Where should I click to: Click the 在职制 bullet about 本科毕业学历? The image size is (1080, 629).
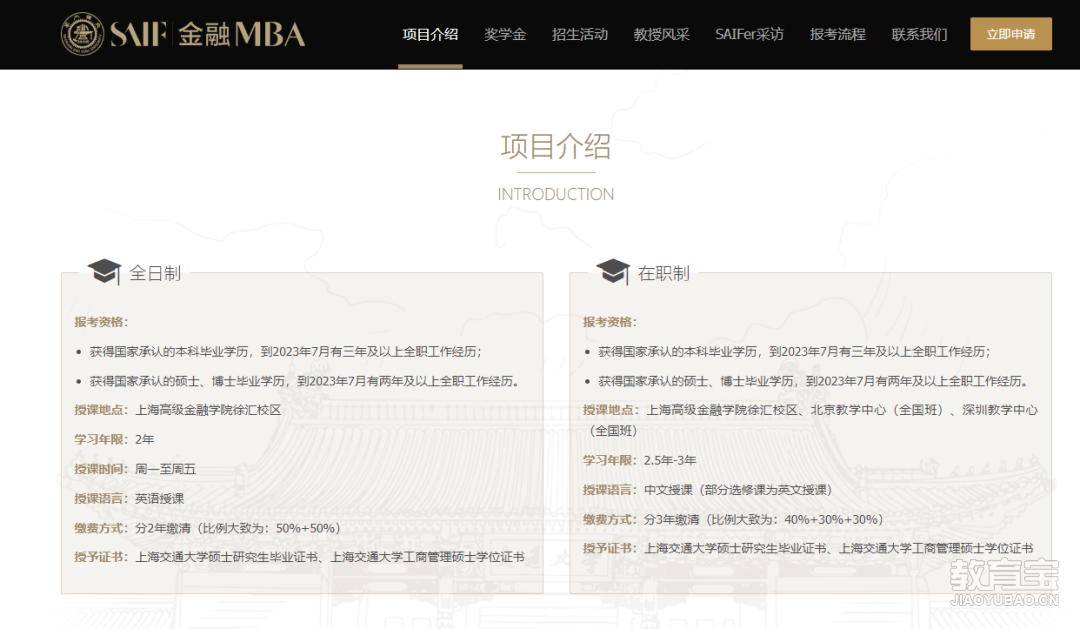point(794,351)
